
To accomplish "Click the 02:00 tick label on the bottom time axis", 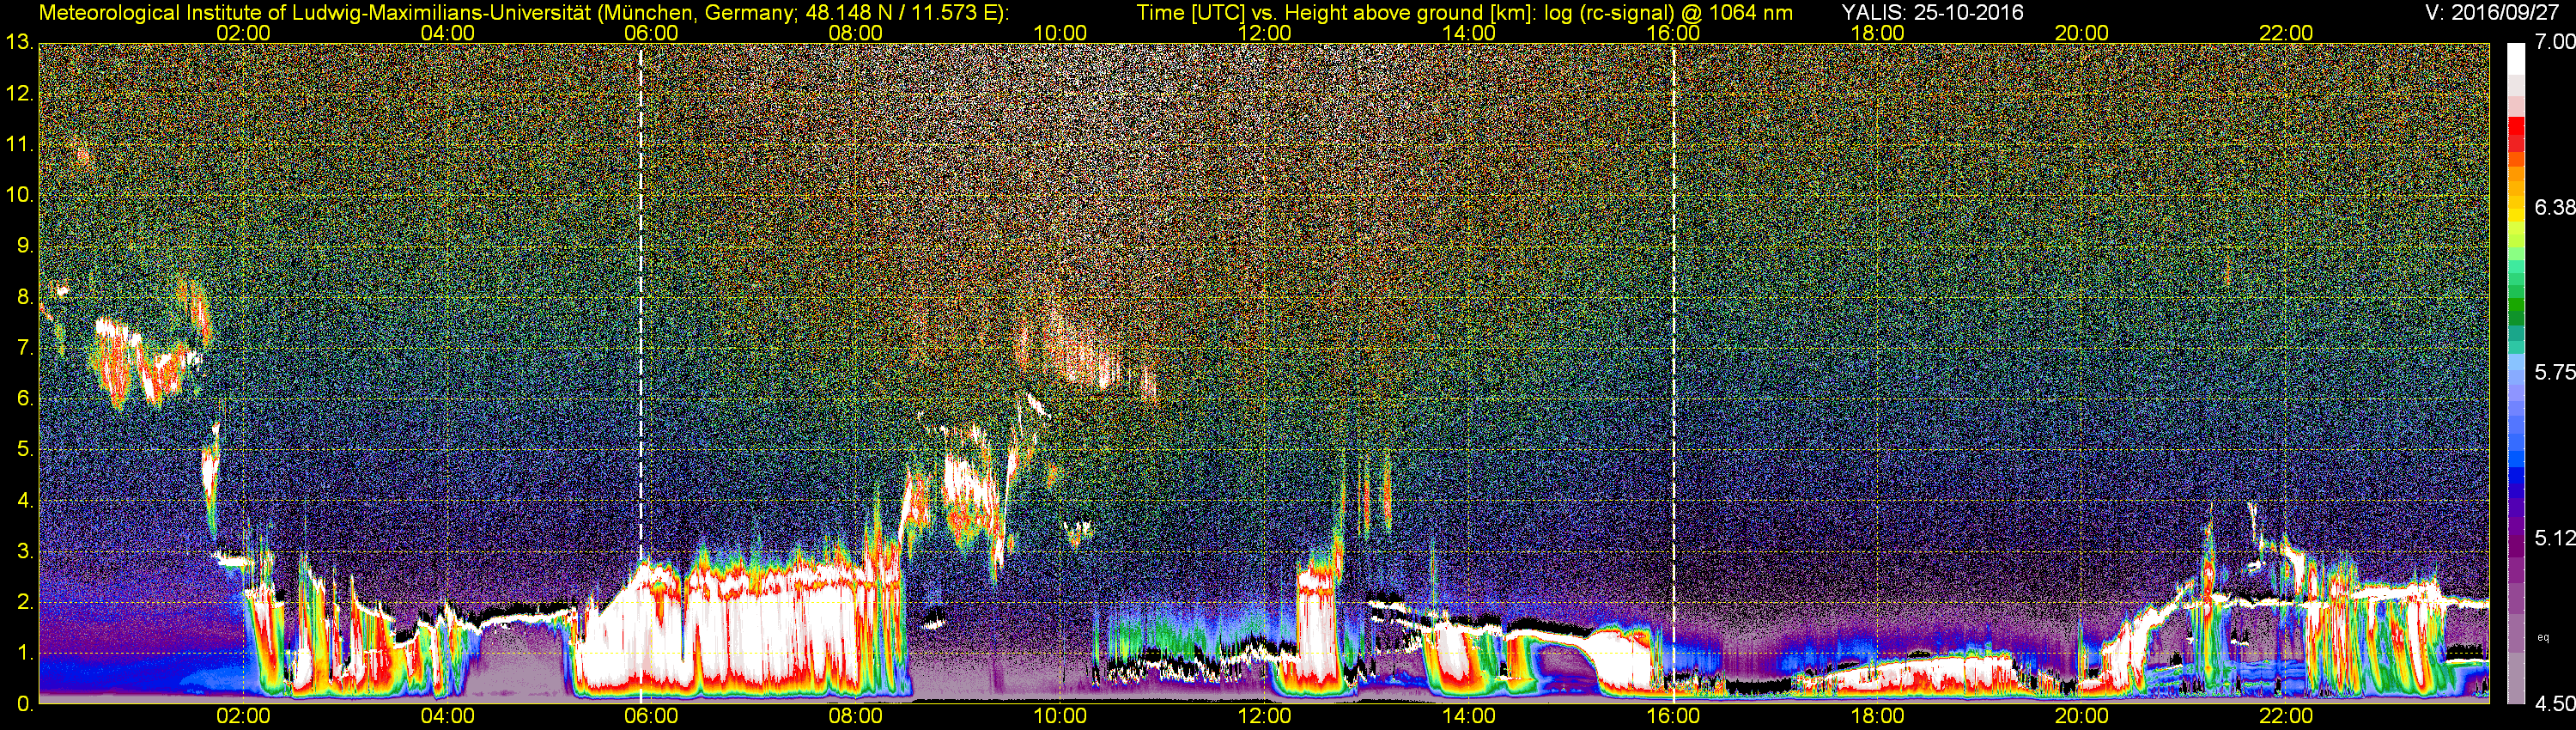I will 243,716.
